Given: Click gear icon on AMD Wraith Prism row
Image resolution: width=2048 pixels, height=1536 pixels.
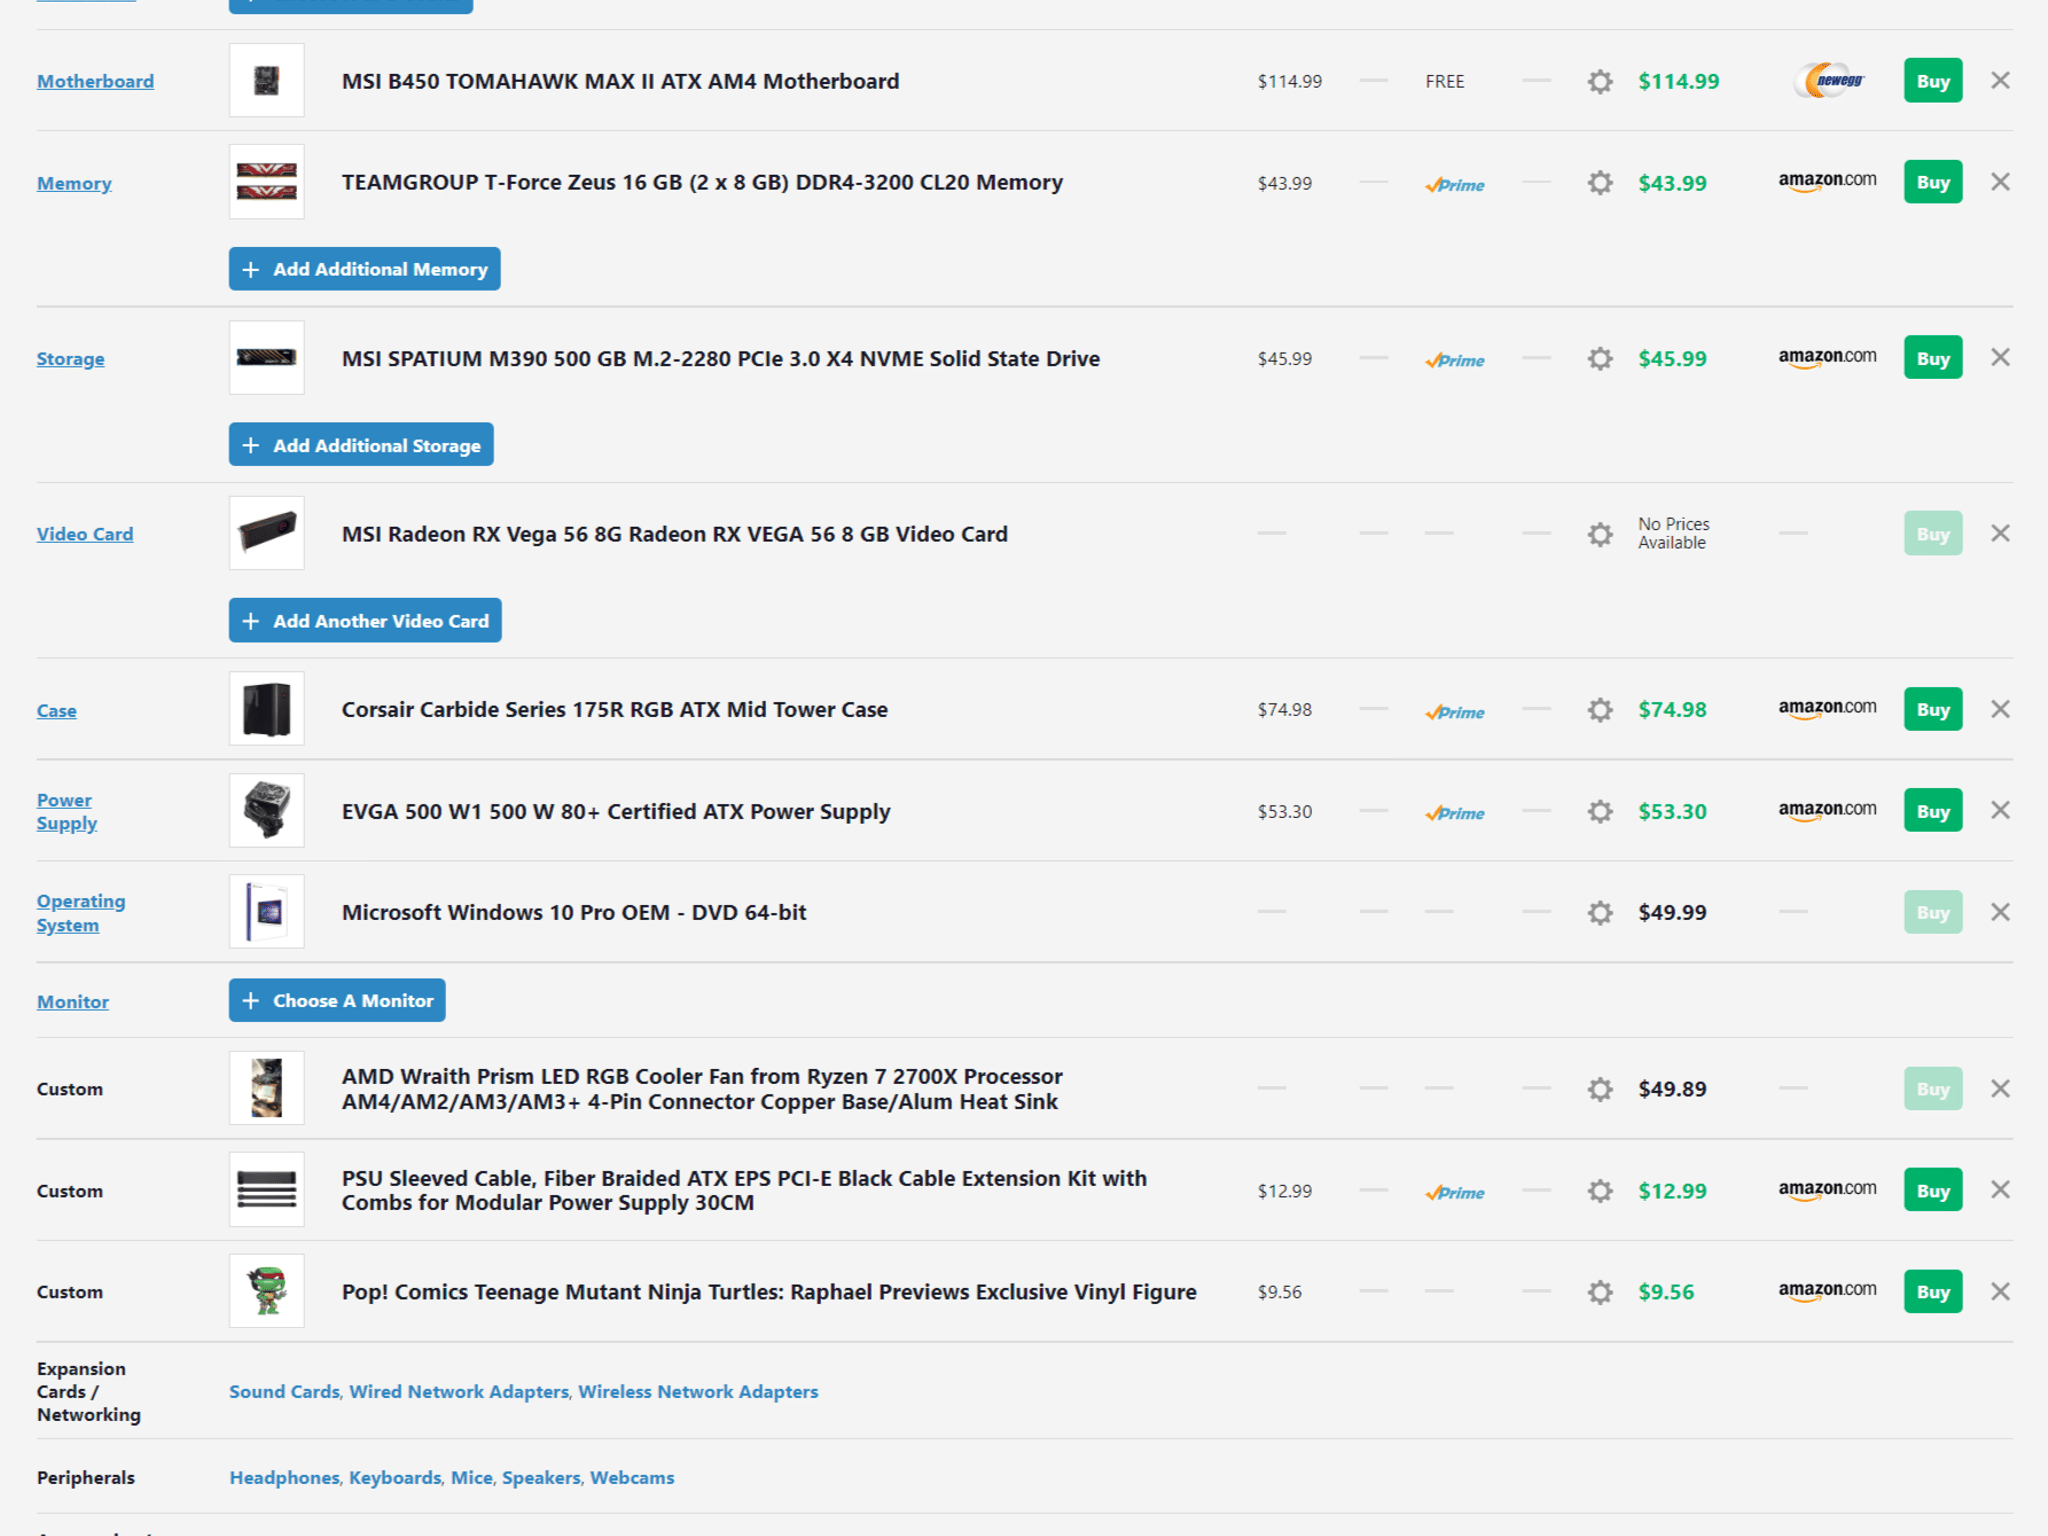Looking at the screenshot, I should tap(1600, 1089).
